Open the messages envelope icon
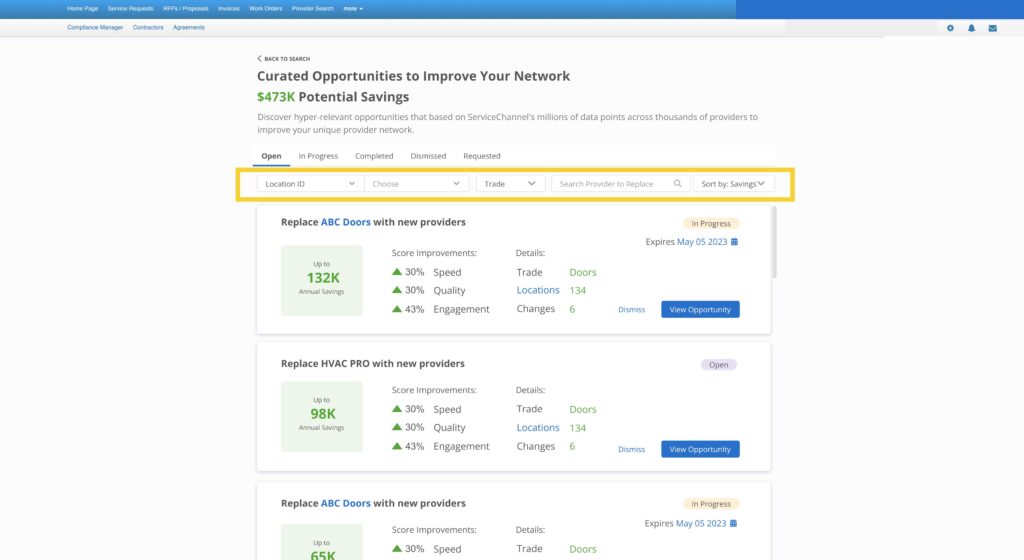This screenshot has width=1024, height=560. tap(992, 28)
